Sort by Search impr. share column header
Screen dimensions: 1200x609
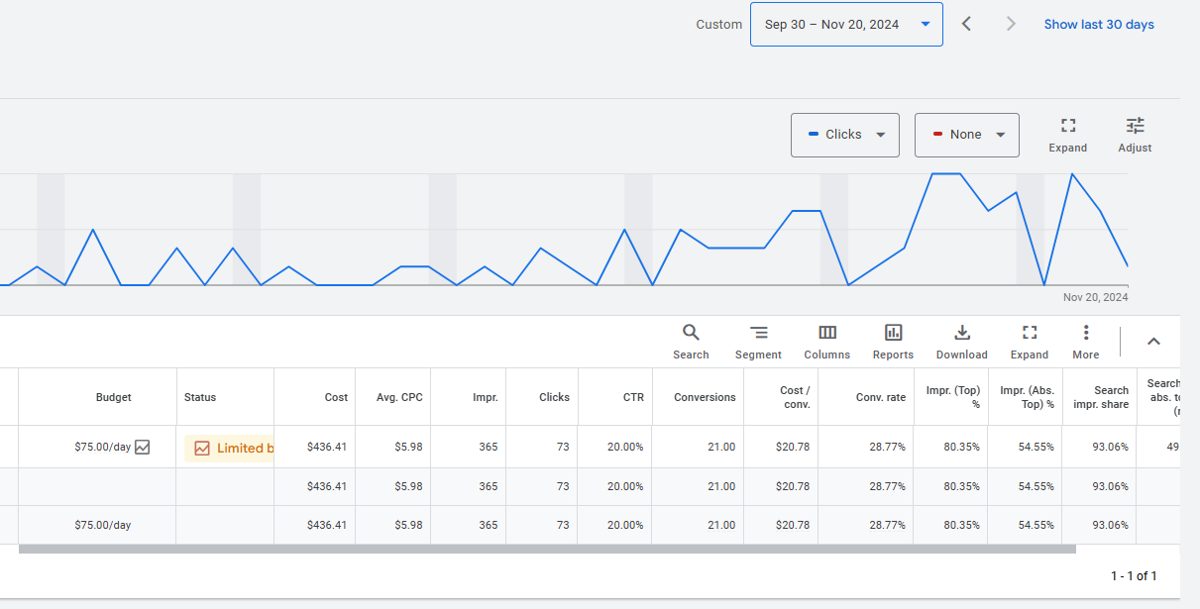click(1101, 397)
